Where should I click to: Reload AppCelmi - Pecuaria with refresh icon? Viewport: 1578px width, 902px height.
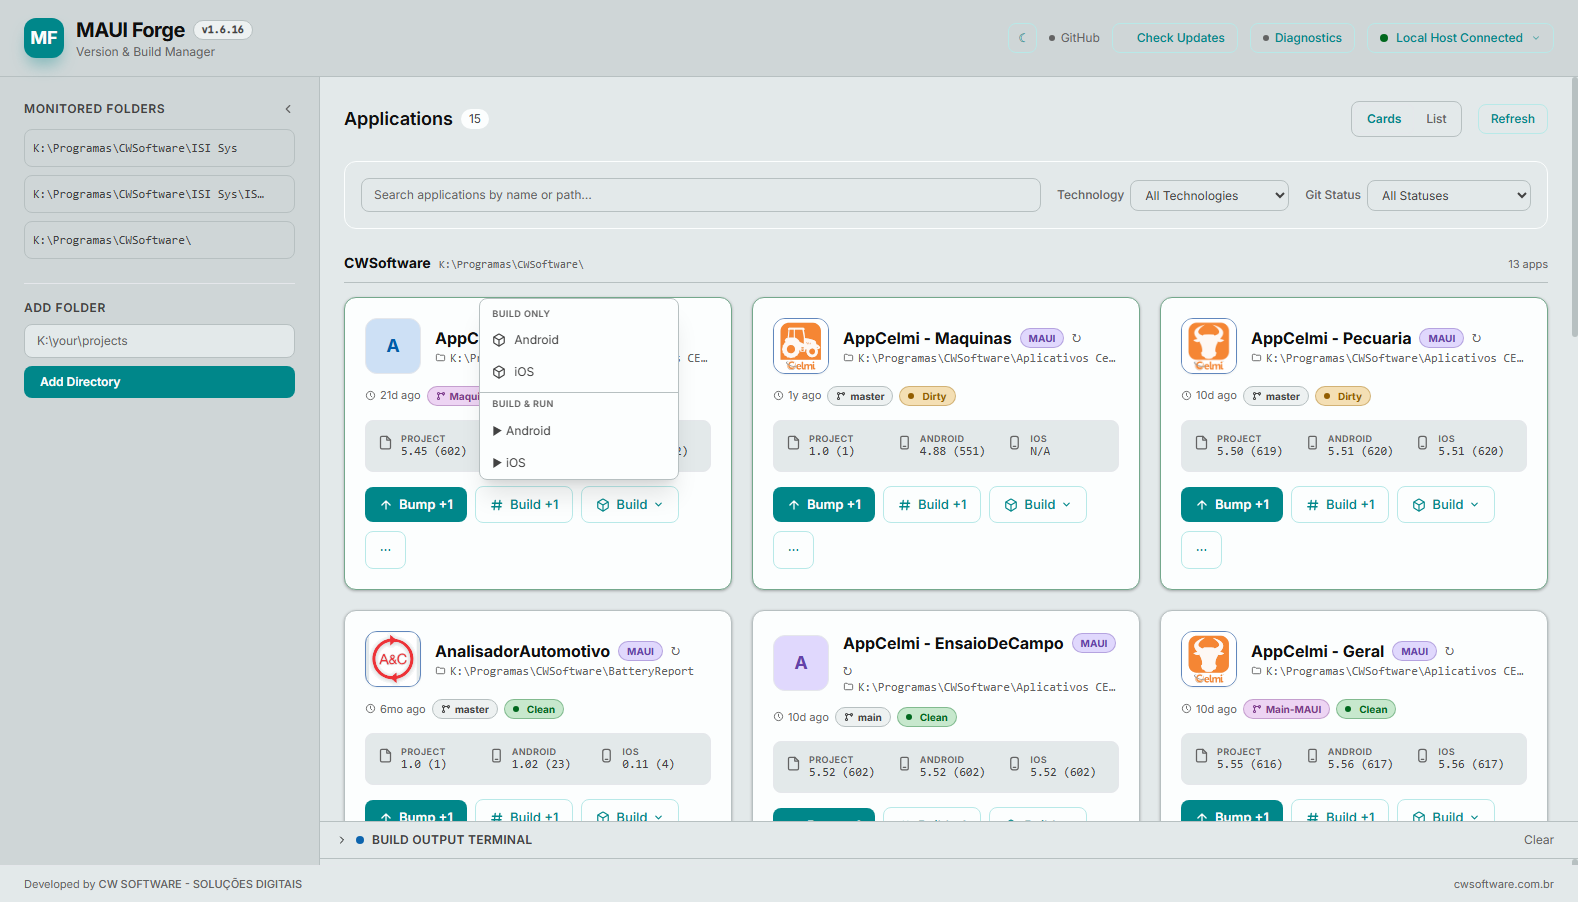coord(1476,338)
